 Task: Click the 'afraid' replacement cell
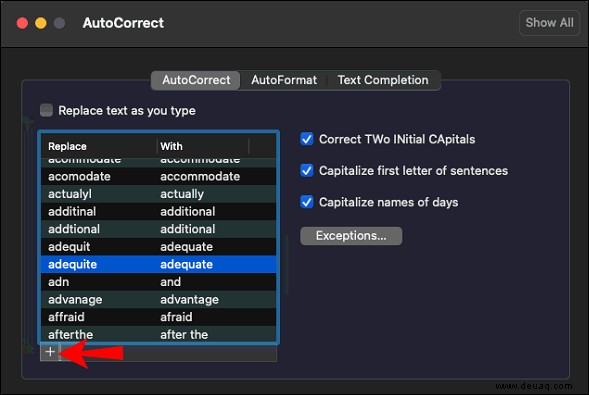176,317
